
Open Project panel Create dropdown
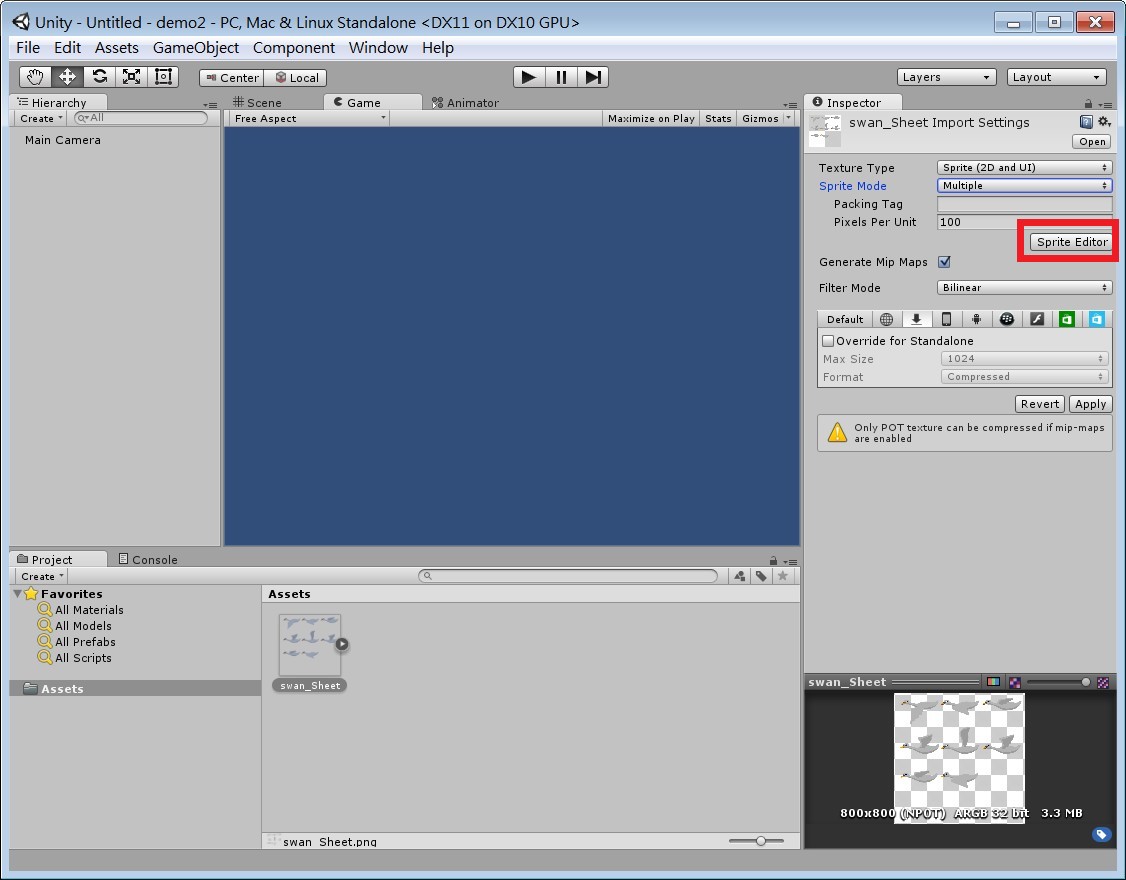point(42,576)
